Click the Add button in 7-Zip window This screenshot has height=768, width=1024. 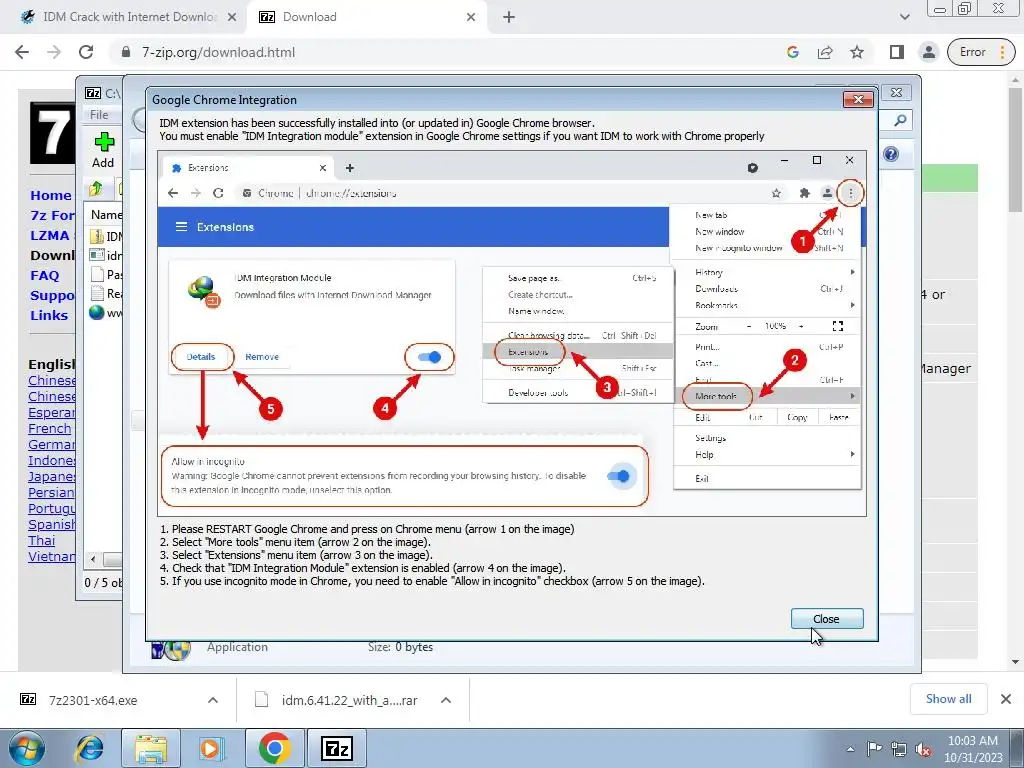point(103,150)
